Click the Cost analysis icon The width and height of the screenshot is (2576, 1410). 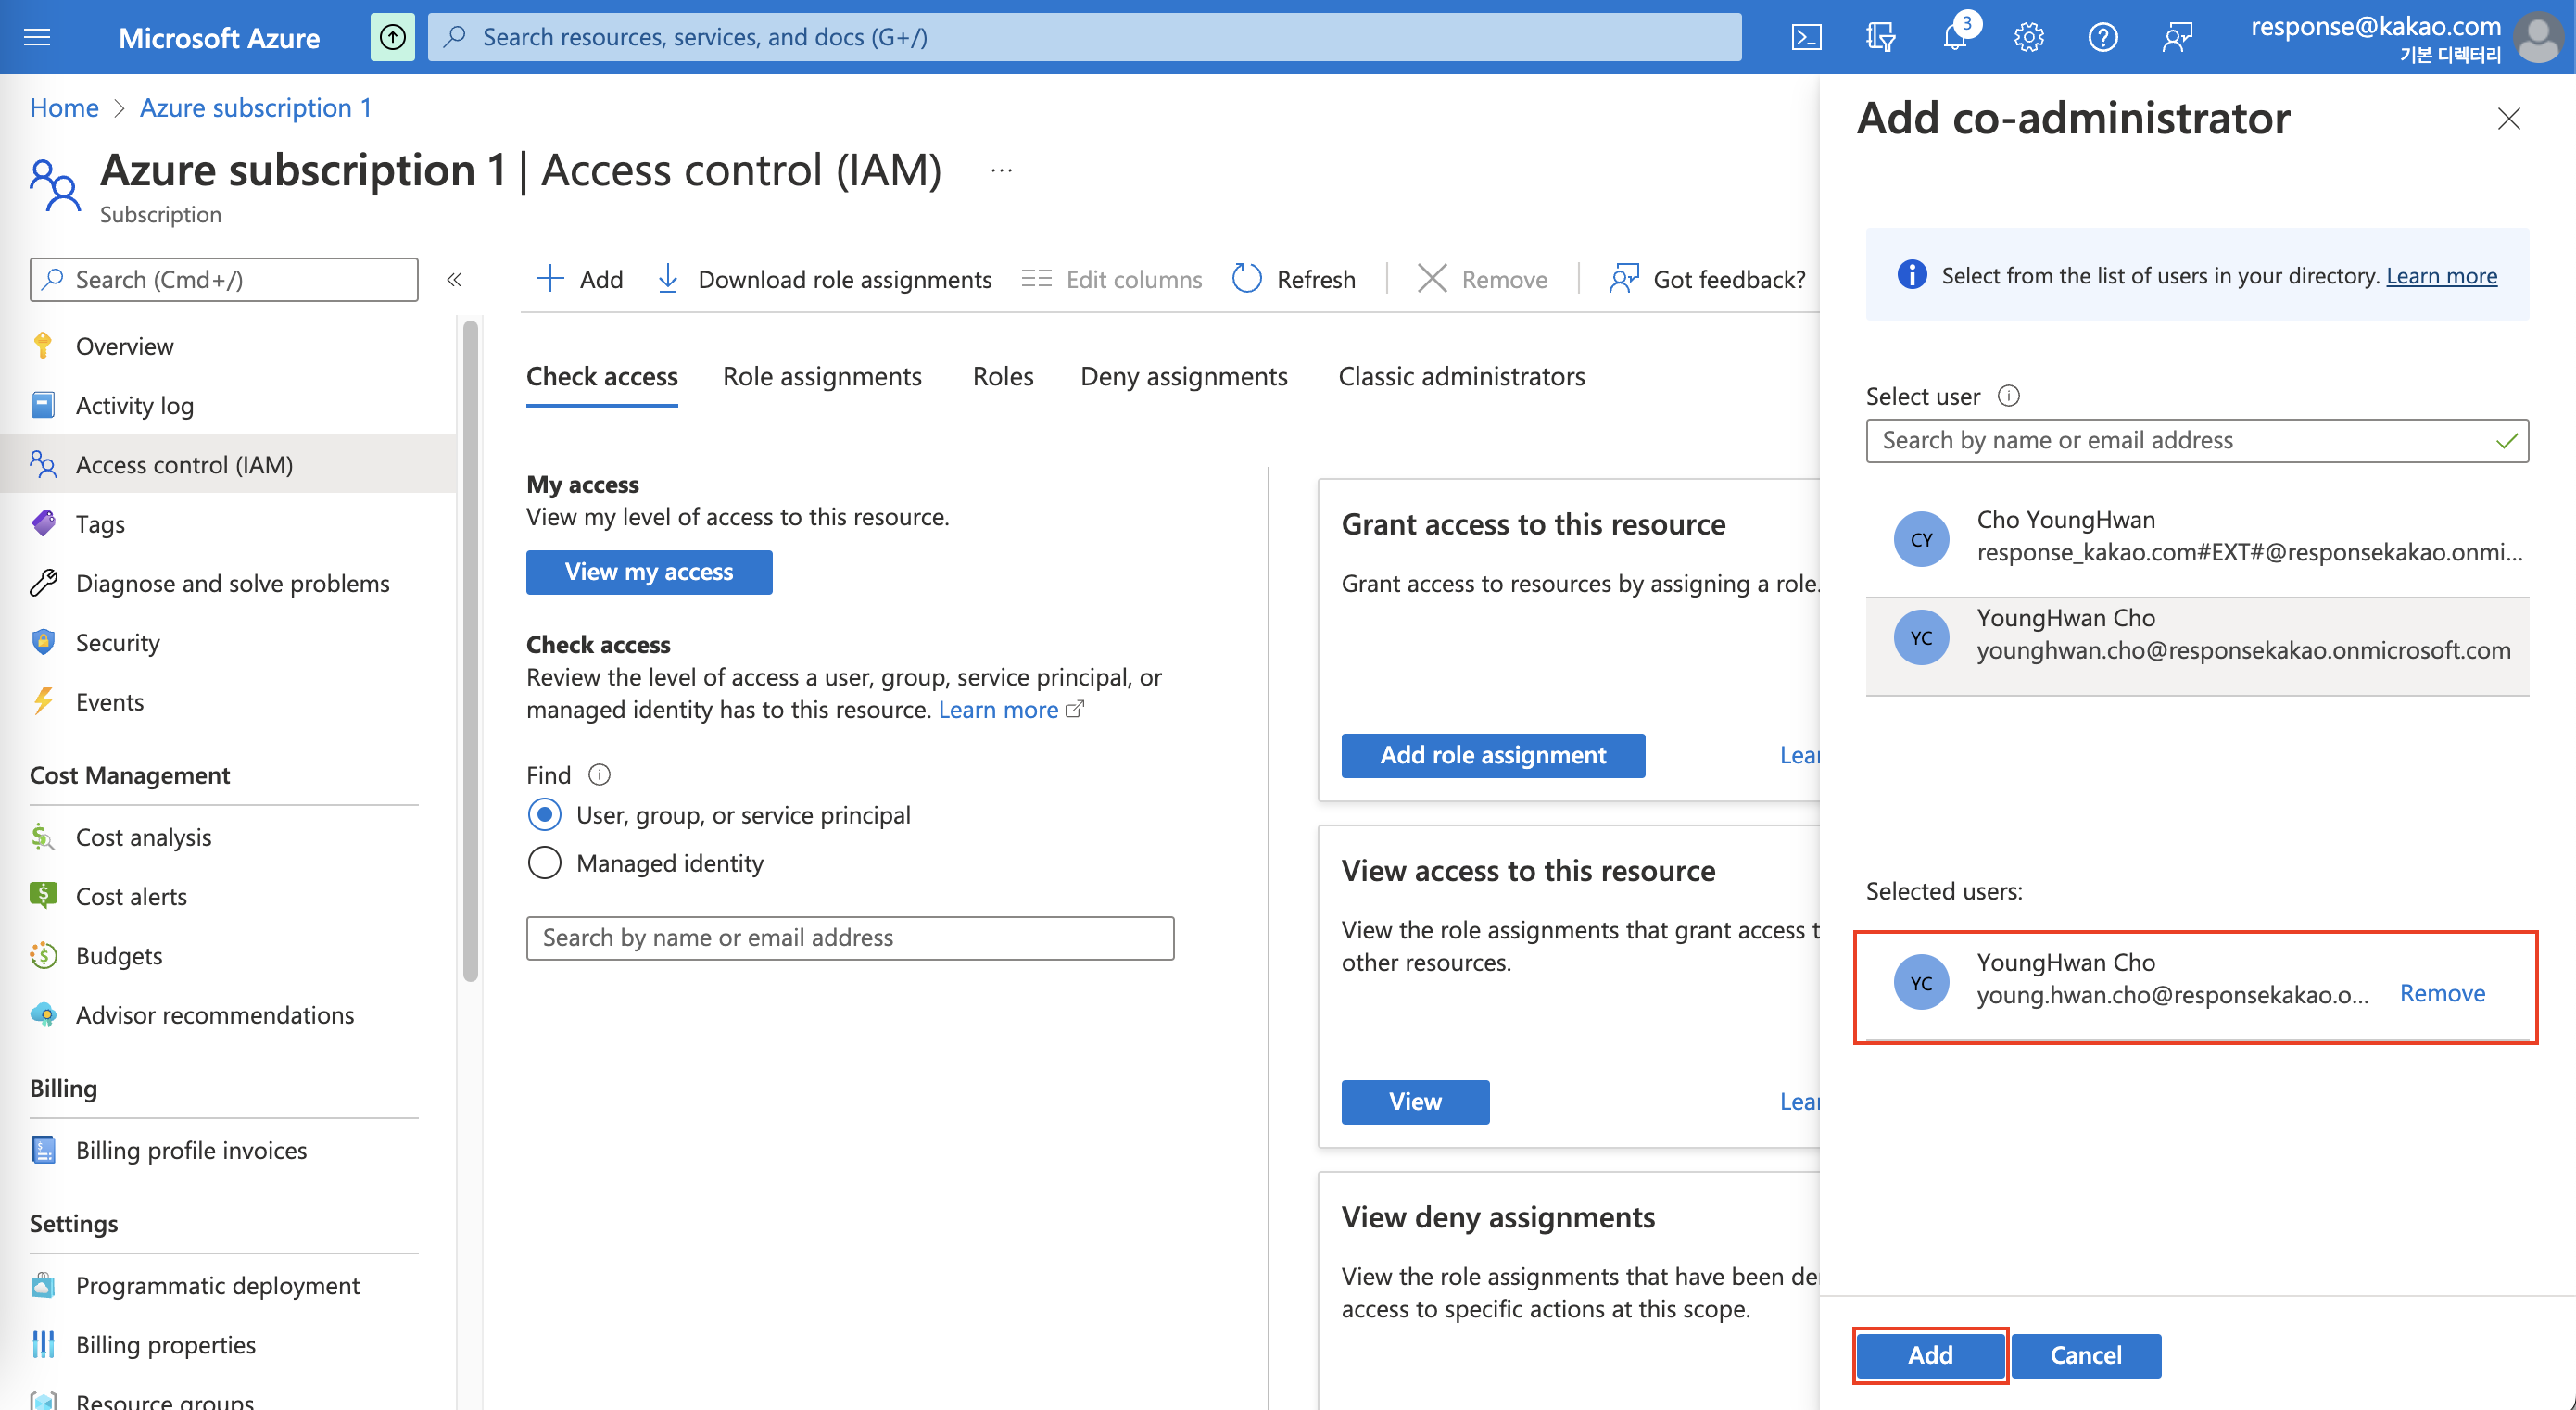pos(47,836)
